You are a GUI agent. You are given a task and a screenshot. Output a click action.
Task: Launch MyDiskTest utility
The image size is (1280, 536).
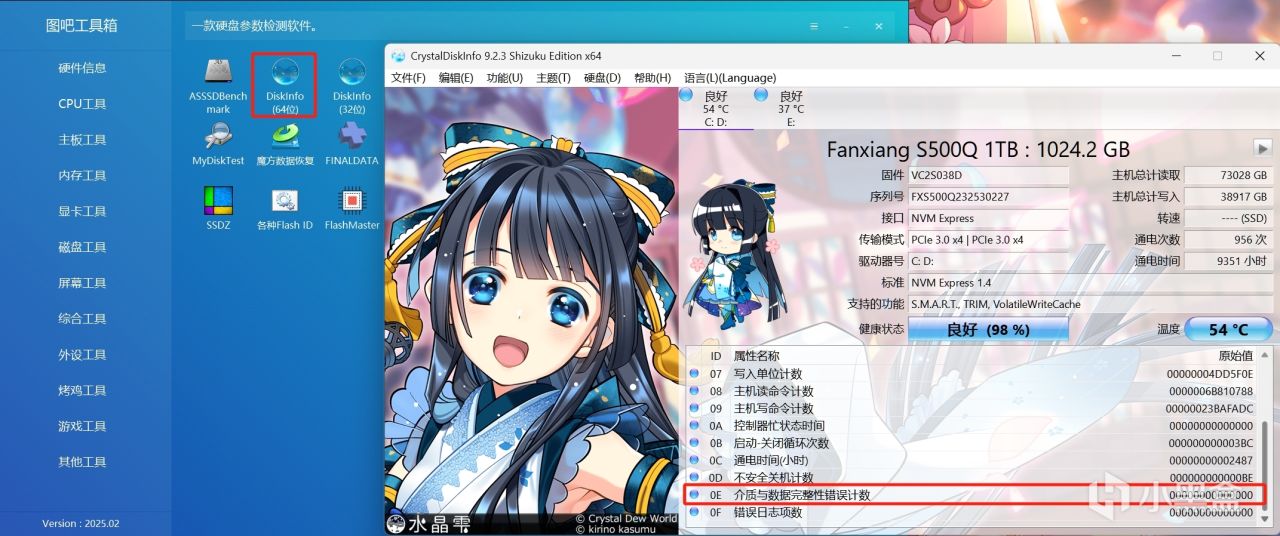coord(218,143)
